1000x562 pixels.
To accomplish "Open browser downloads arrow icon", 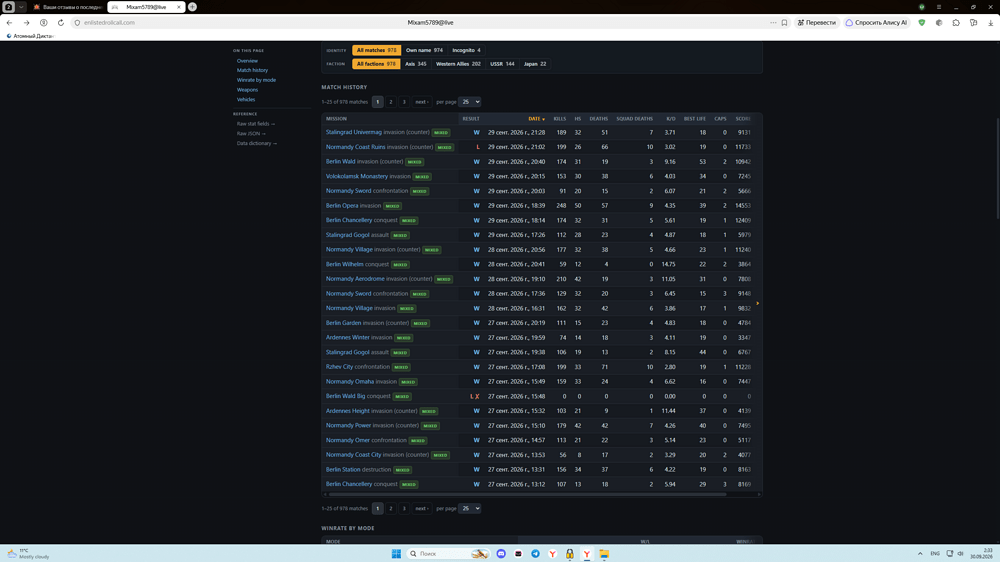I will coord(990,22).
